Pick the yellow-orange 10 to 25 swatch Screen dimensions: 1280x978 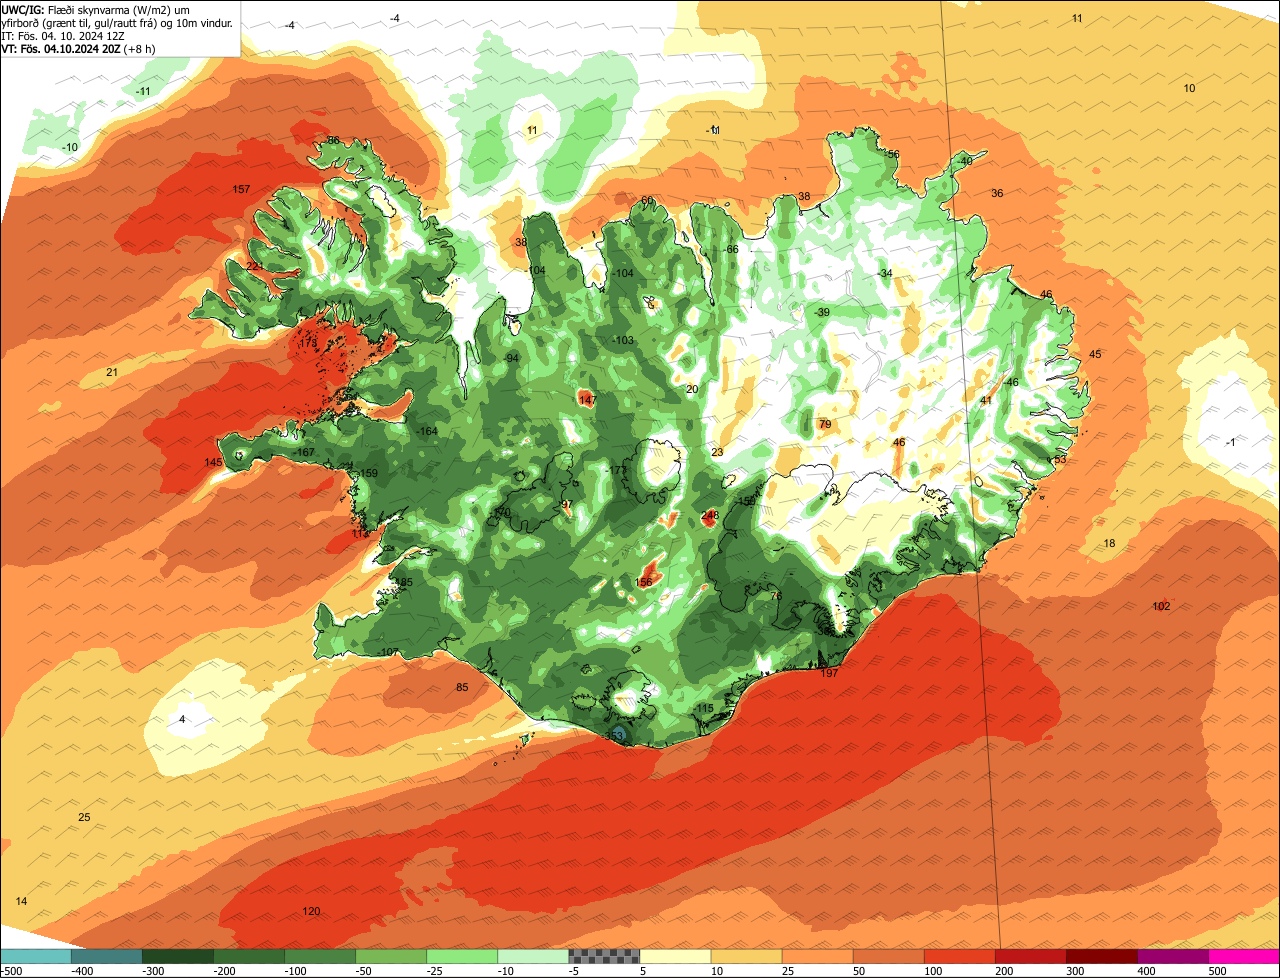click(x=746, y=956)
